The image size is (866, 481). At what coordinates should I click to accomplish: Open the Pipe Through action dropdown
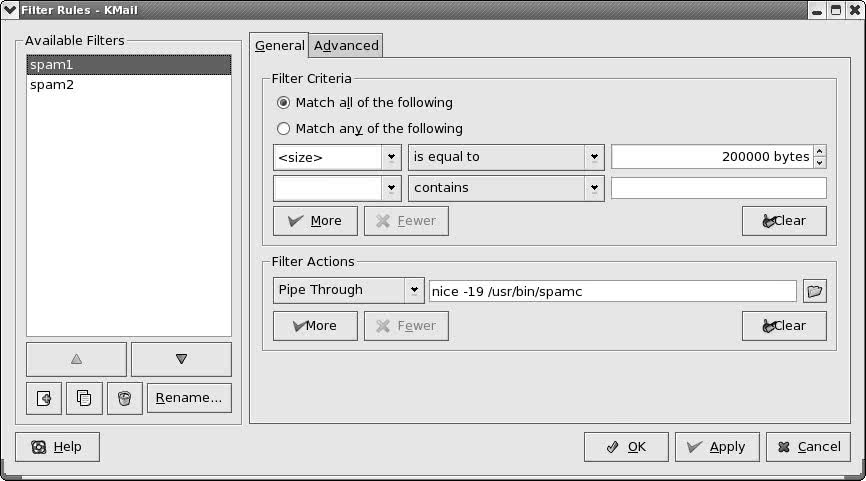pos(414,290)
